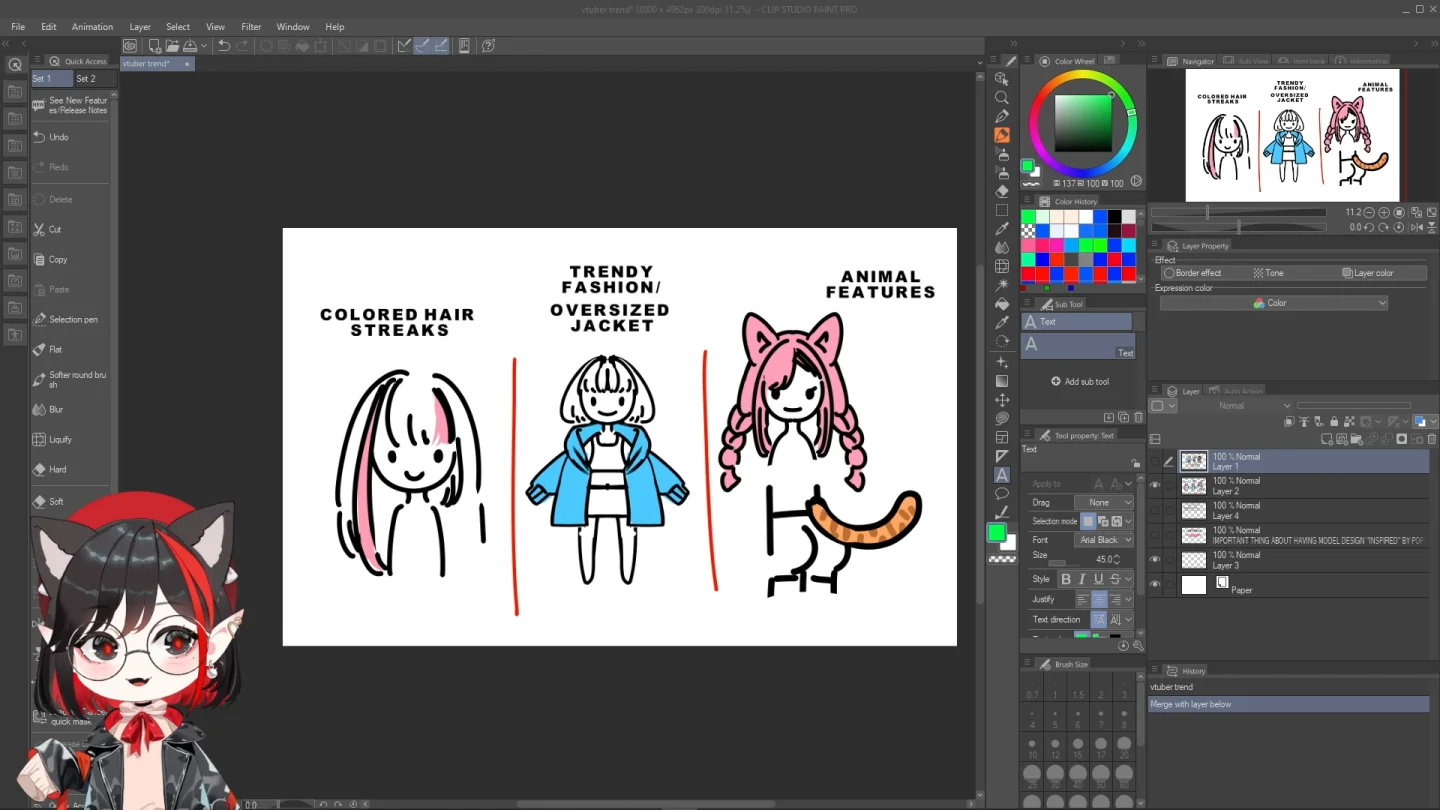Click the Save icon in command bar
This screenshot has width=1440, height=810.
(190, 46)
